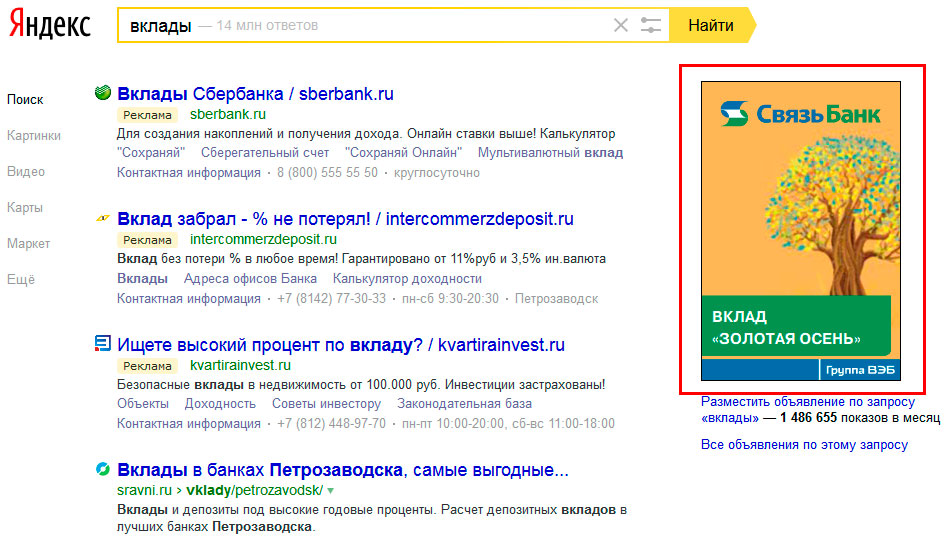Click the Найти search button
Image resolution: width=951 pixels, height=540 pixels.
711,25
